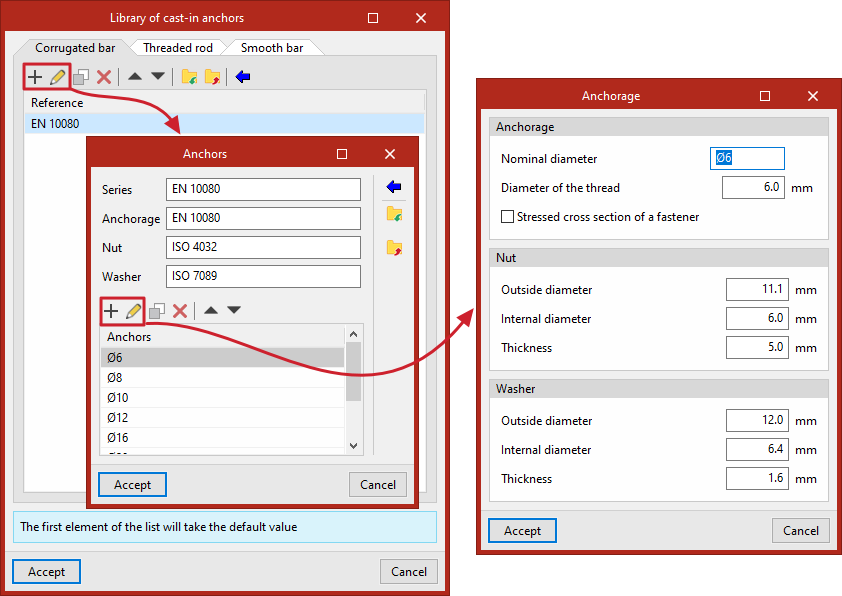Delete selected reference in library toolbar
The width and height of the screenshot is (842, 596).
pos(104,77)
